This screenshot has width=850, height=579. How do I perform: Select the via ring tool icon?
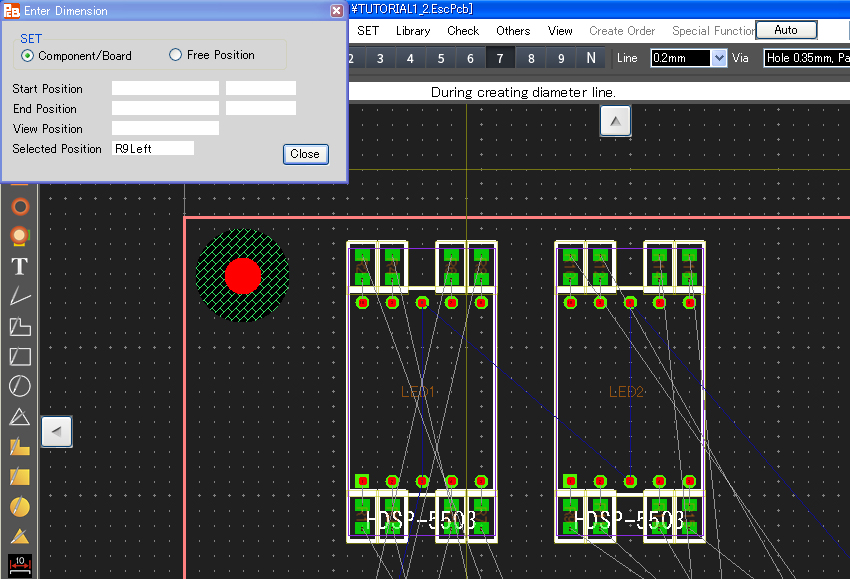[20, 207]
